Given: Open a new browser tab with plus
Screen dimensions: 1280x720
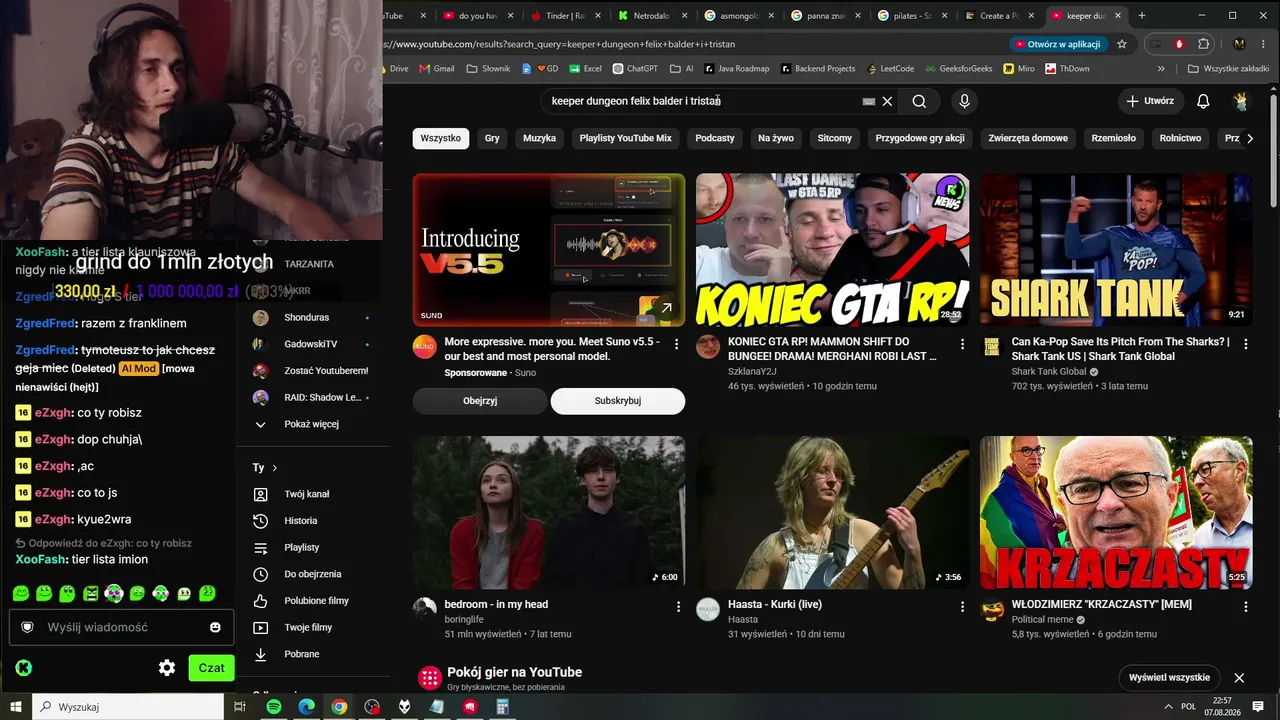Looking at the screenshot, I should click(x=1142, y=15).
